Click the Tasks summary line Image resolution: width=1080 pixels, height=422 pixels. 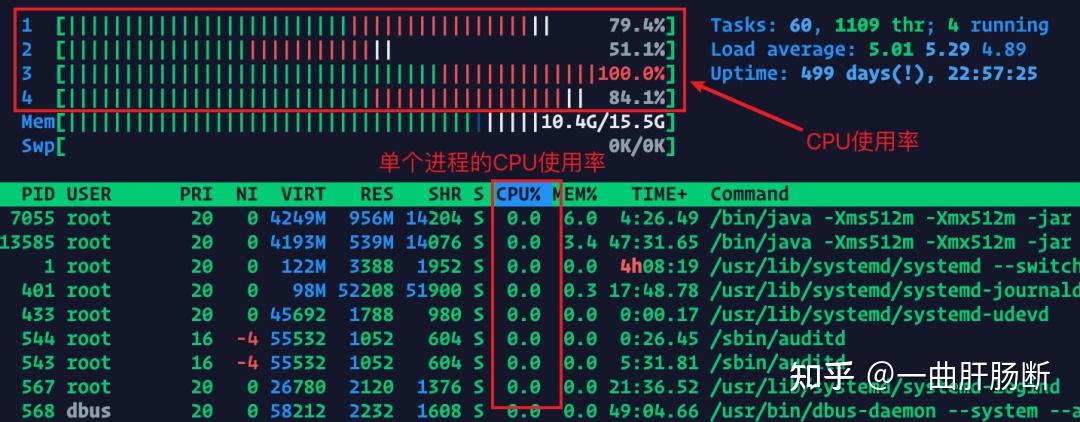[880, 26]
